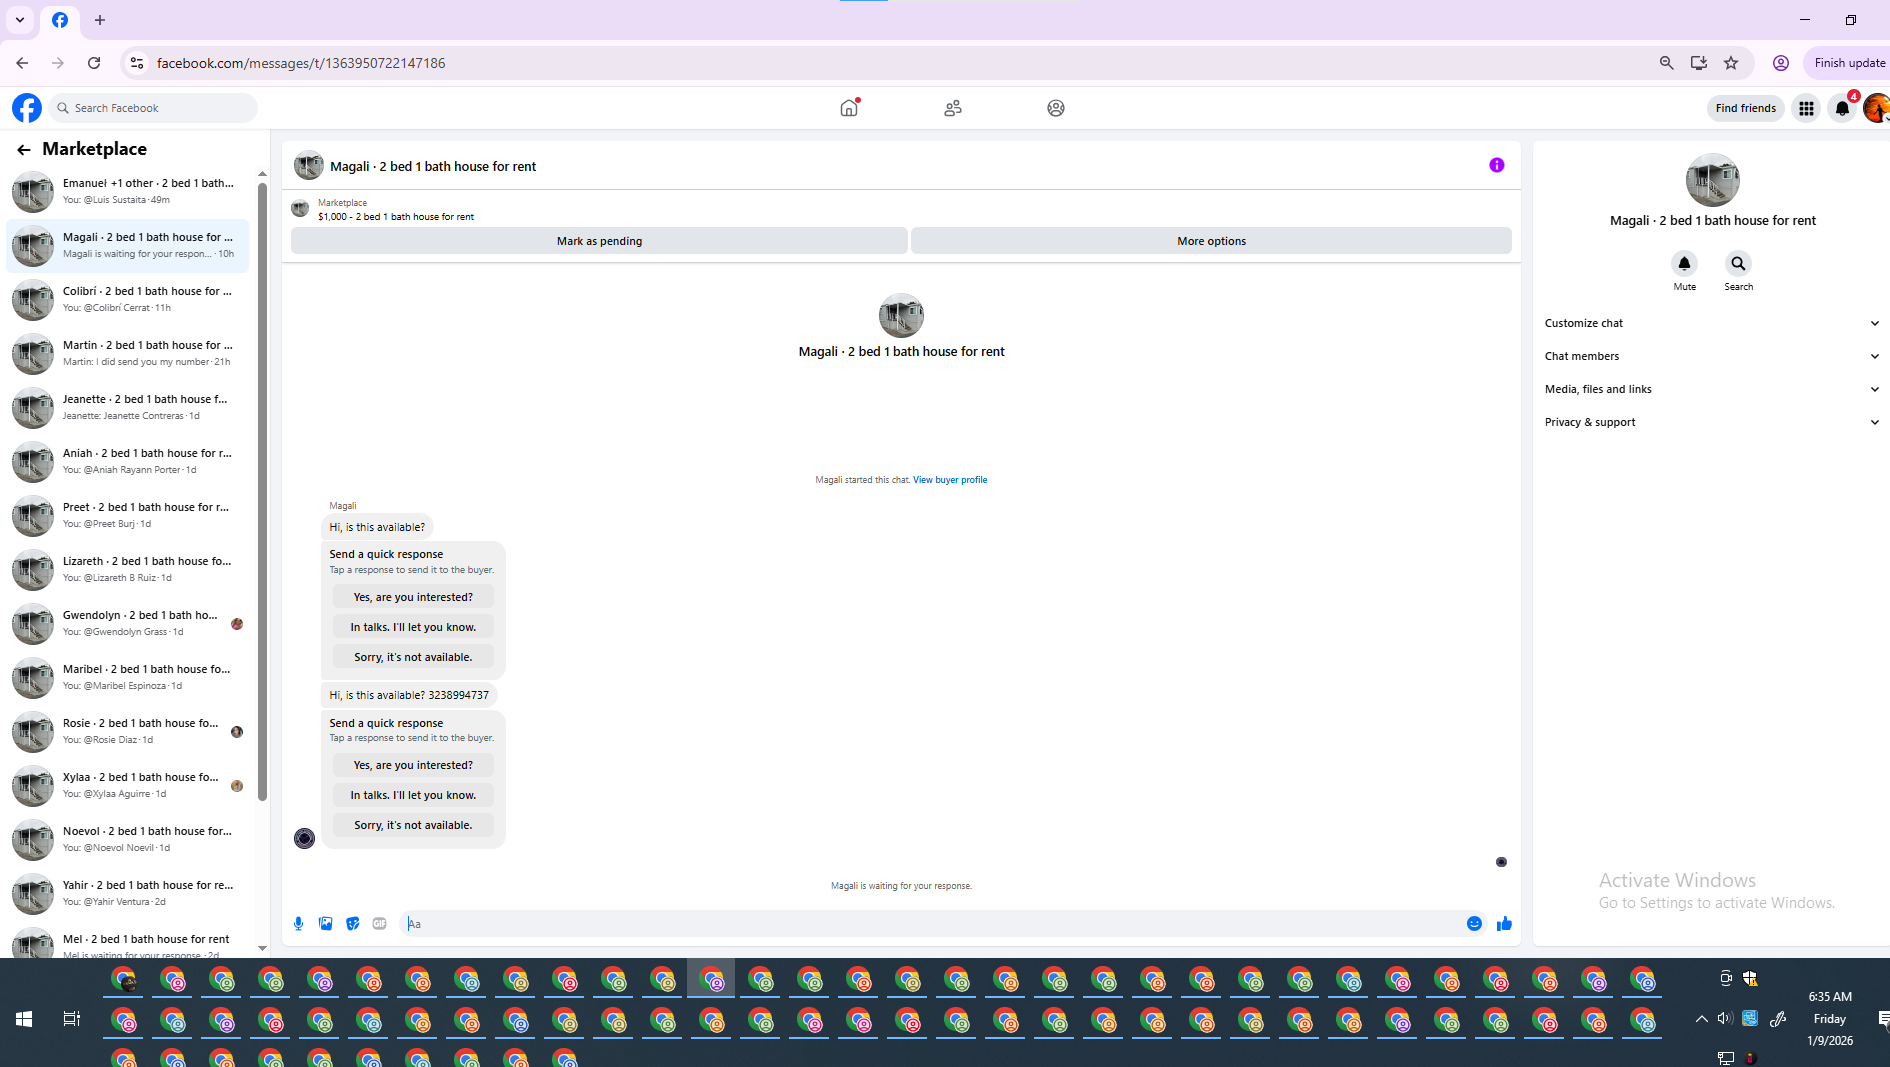The width and height of the screenshot is (1890, 1067).
Task: Bookmark this tab star icon
Action: (1731, 63)
